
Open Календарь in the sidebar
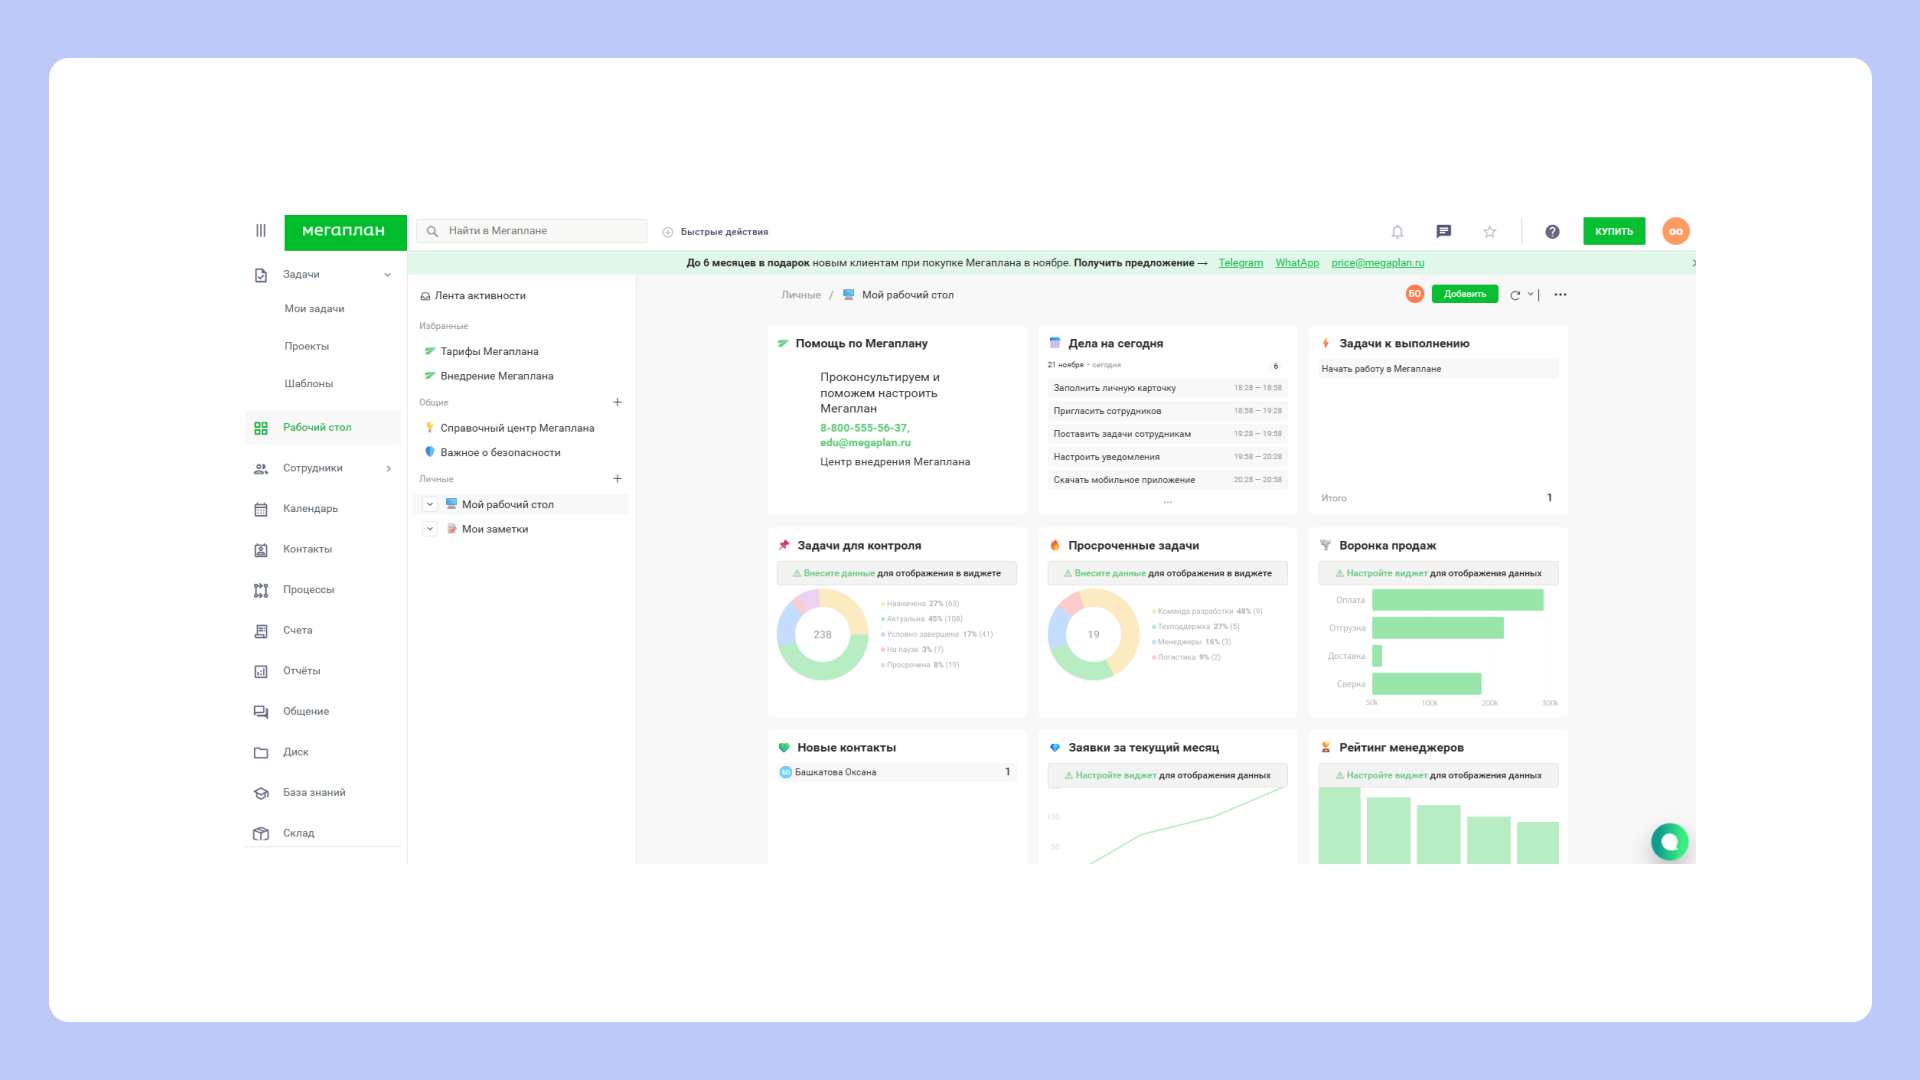[x=310, y=509]
